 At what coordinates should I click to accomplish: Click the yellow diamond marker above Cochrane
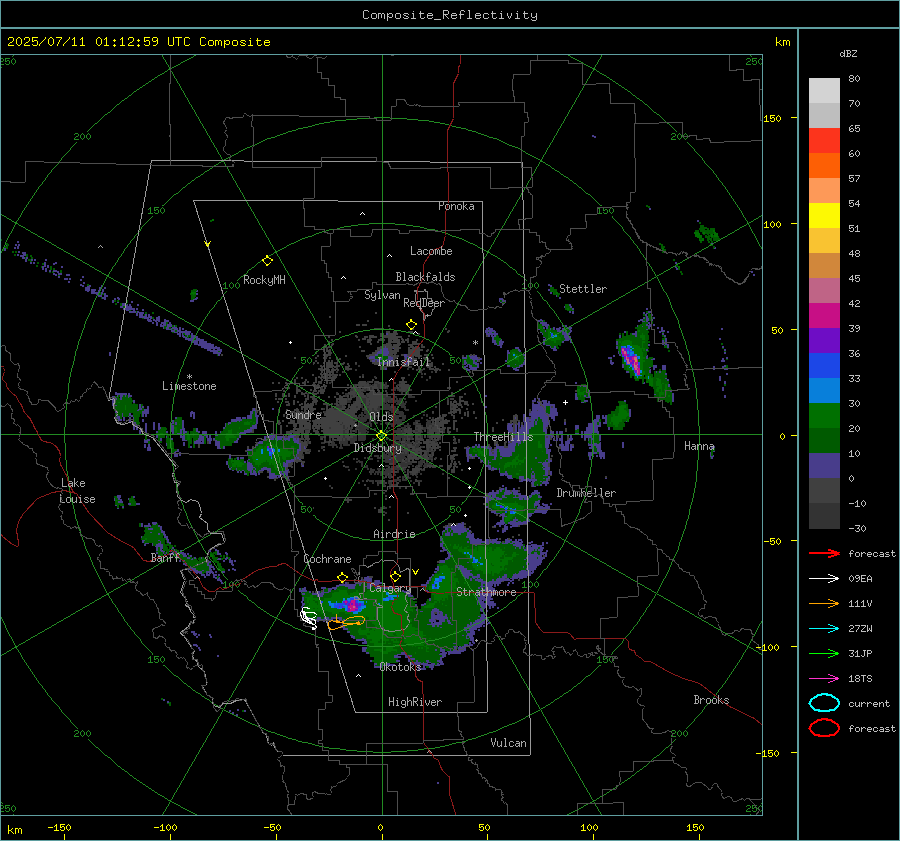pyautogui.click(x=343, y=577)
